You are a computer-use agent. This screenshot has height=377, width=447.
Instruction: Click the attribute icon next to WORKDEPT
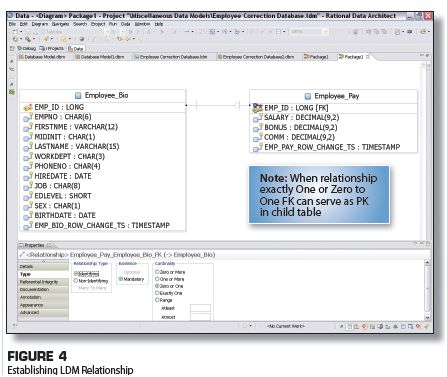point(27,157)
